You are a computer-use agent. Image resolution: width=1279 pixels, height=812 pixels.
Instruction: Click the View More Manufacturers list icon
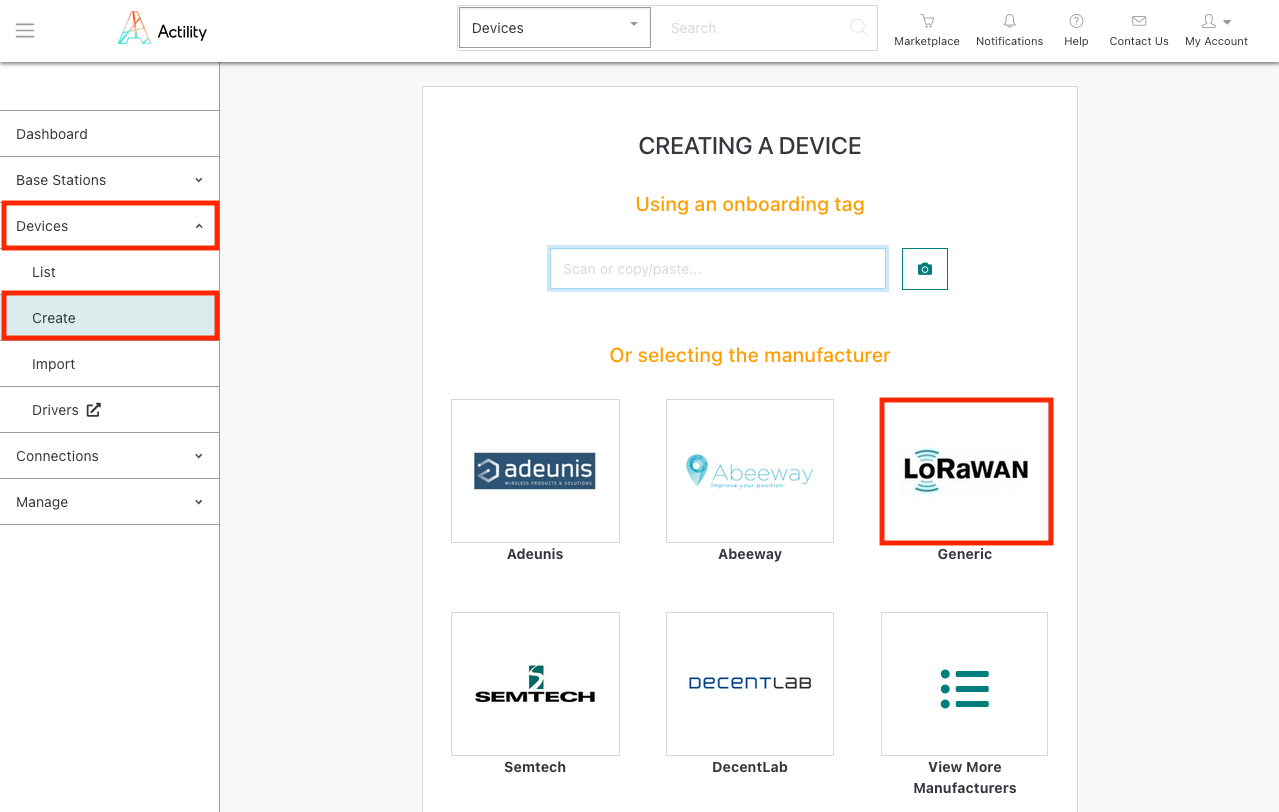pyautogui.click(x=965, y=689)
